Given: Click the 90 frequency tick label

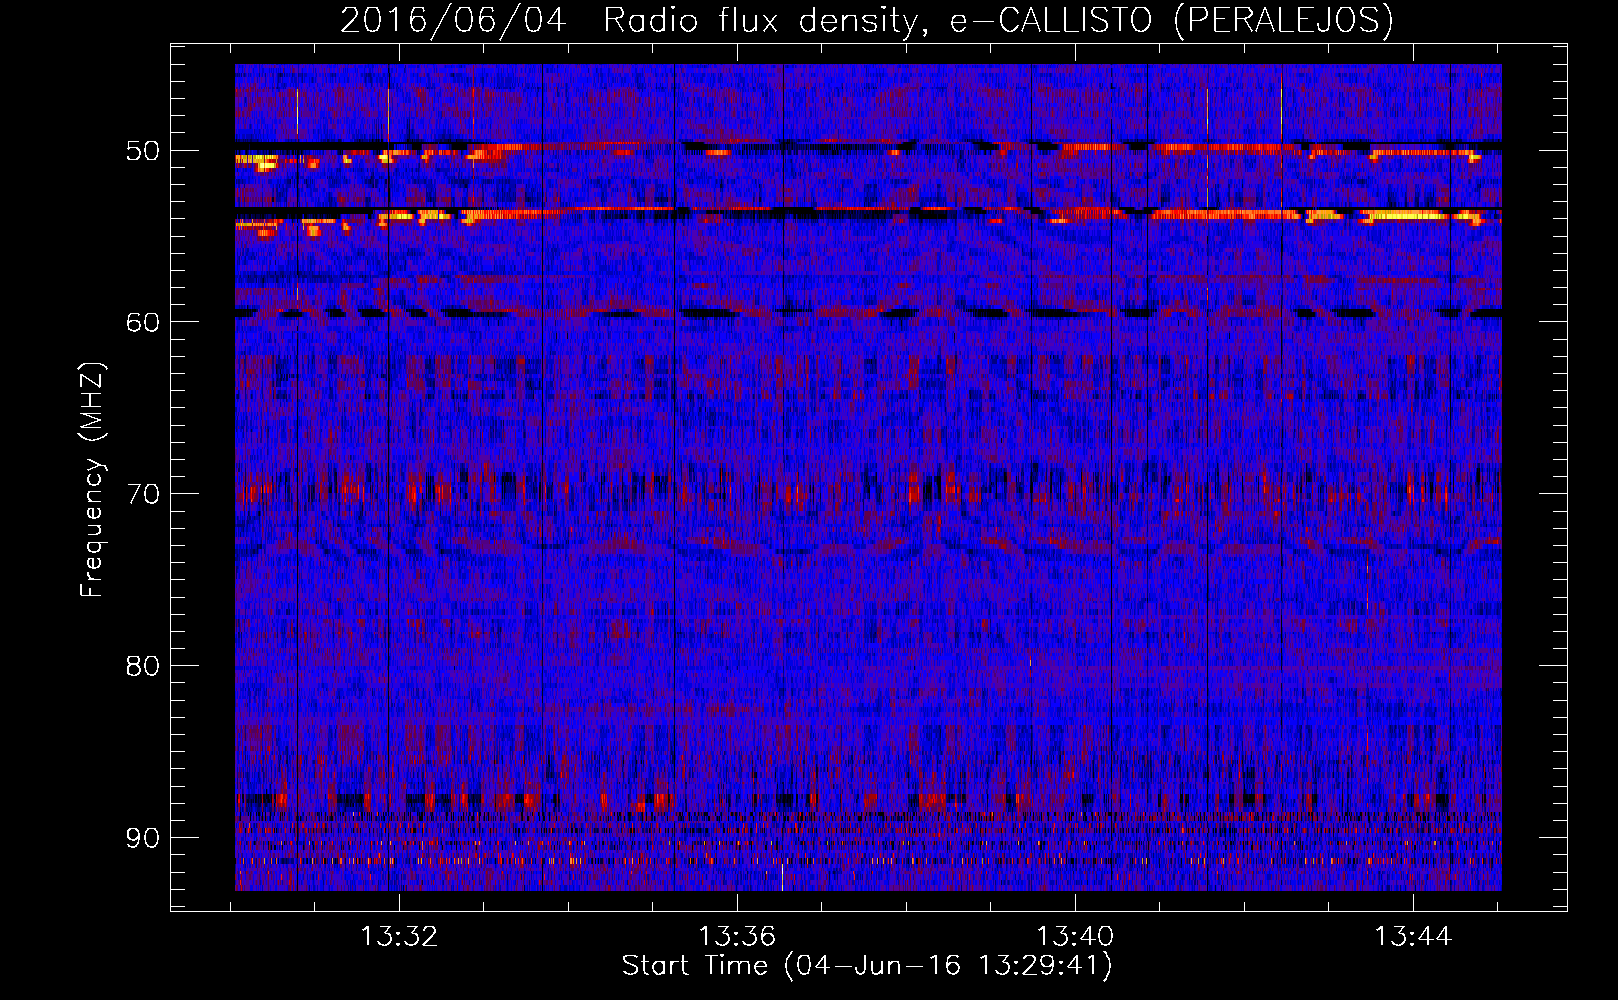Looking at the screenshot, I should click(x=143, y=837).
